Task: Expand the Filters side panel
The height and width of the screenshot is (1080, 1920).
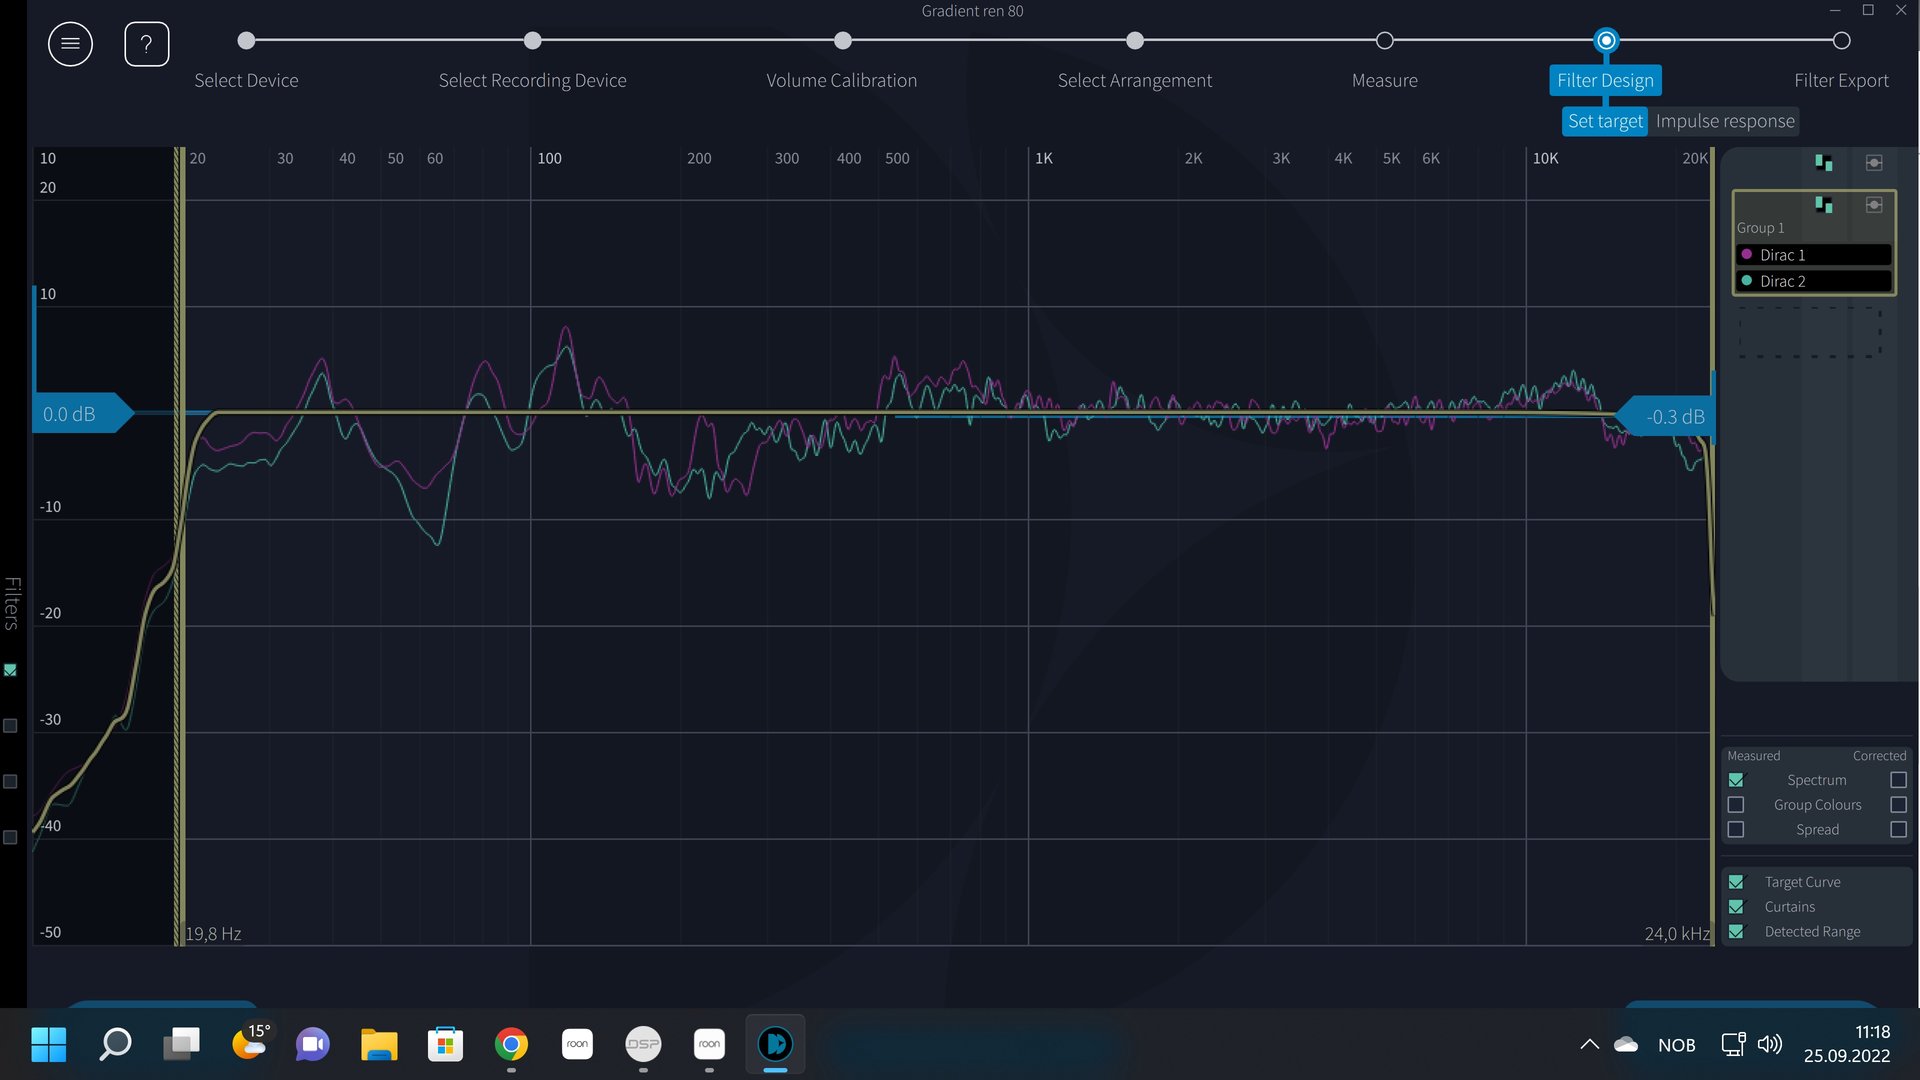Action: (12, 603)
